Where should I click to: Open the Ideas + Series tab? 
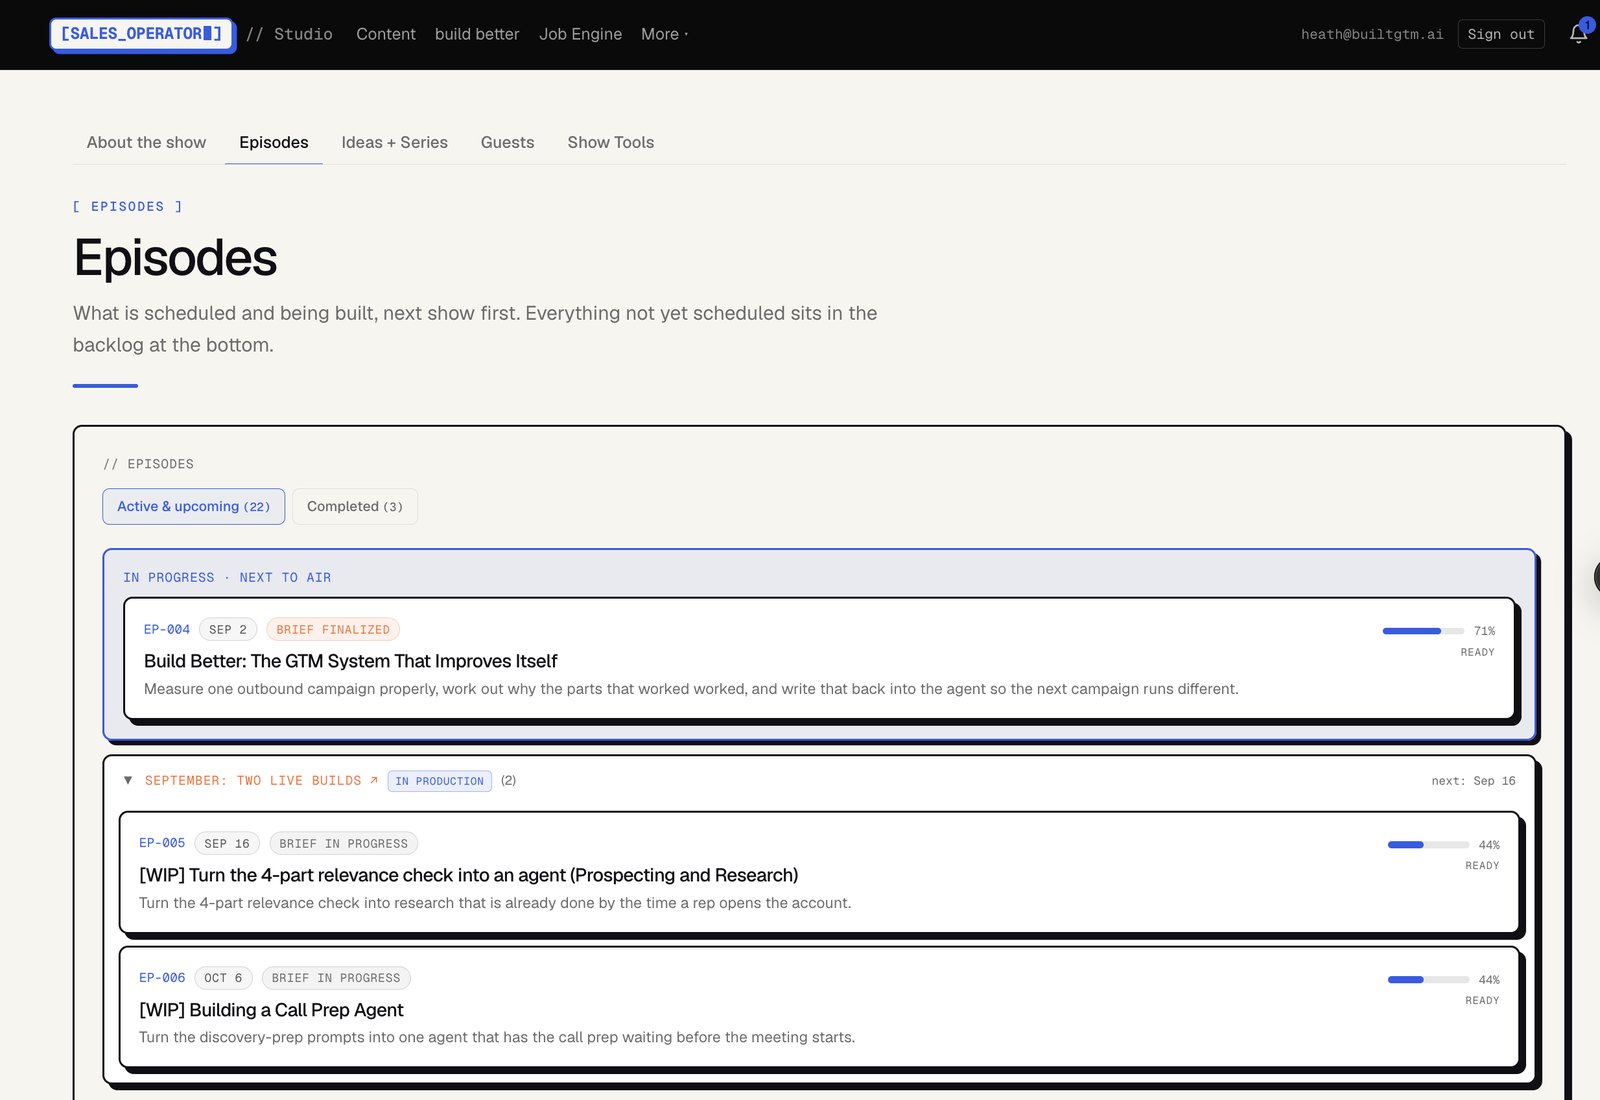pyautogui.click(x=394, y=142)
